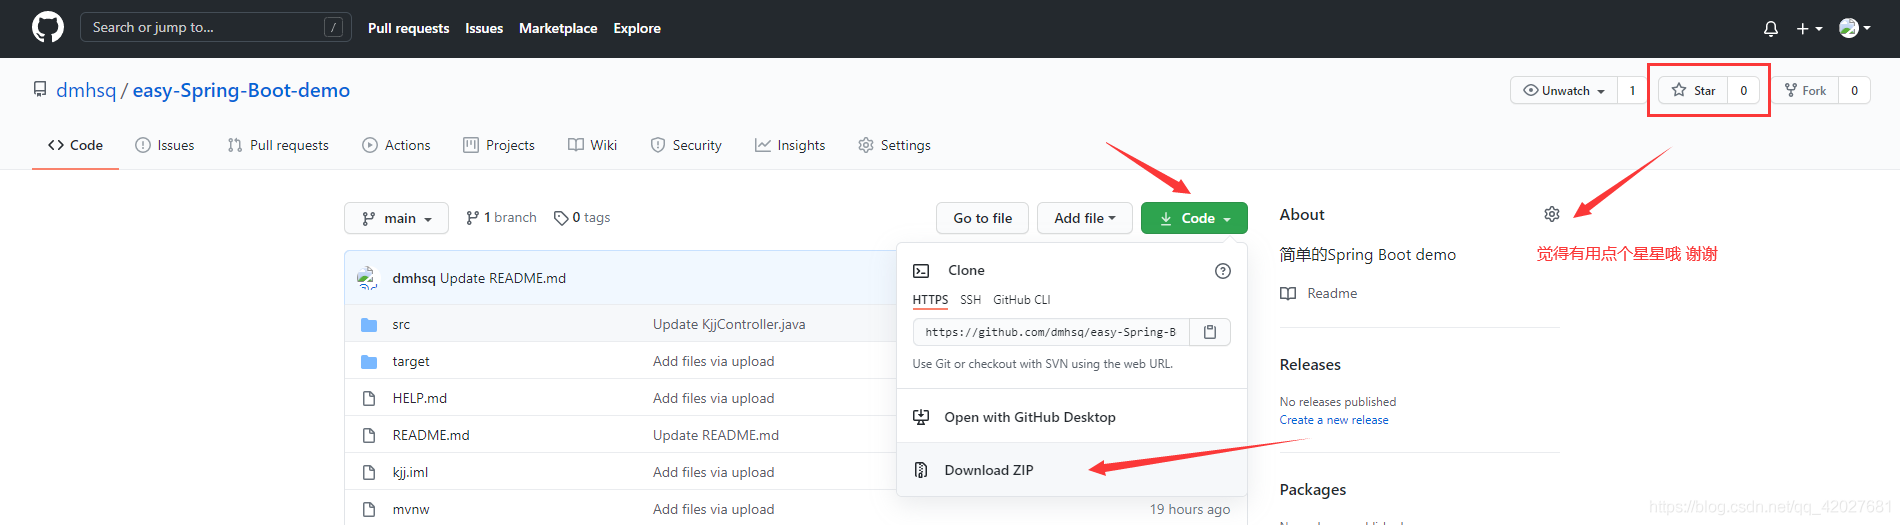Open HELP.md file

[x=420, y=398]
